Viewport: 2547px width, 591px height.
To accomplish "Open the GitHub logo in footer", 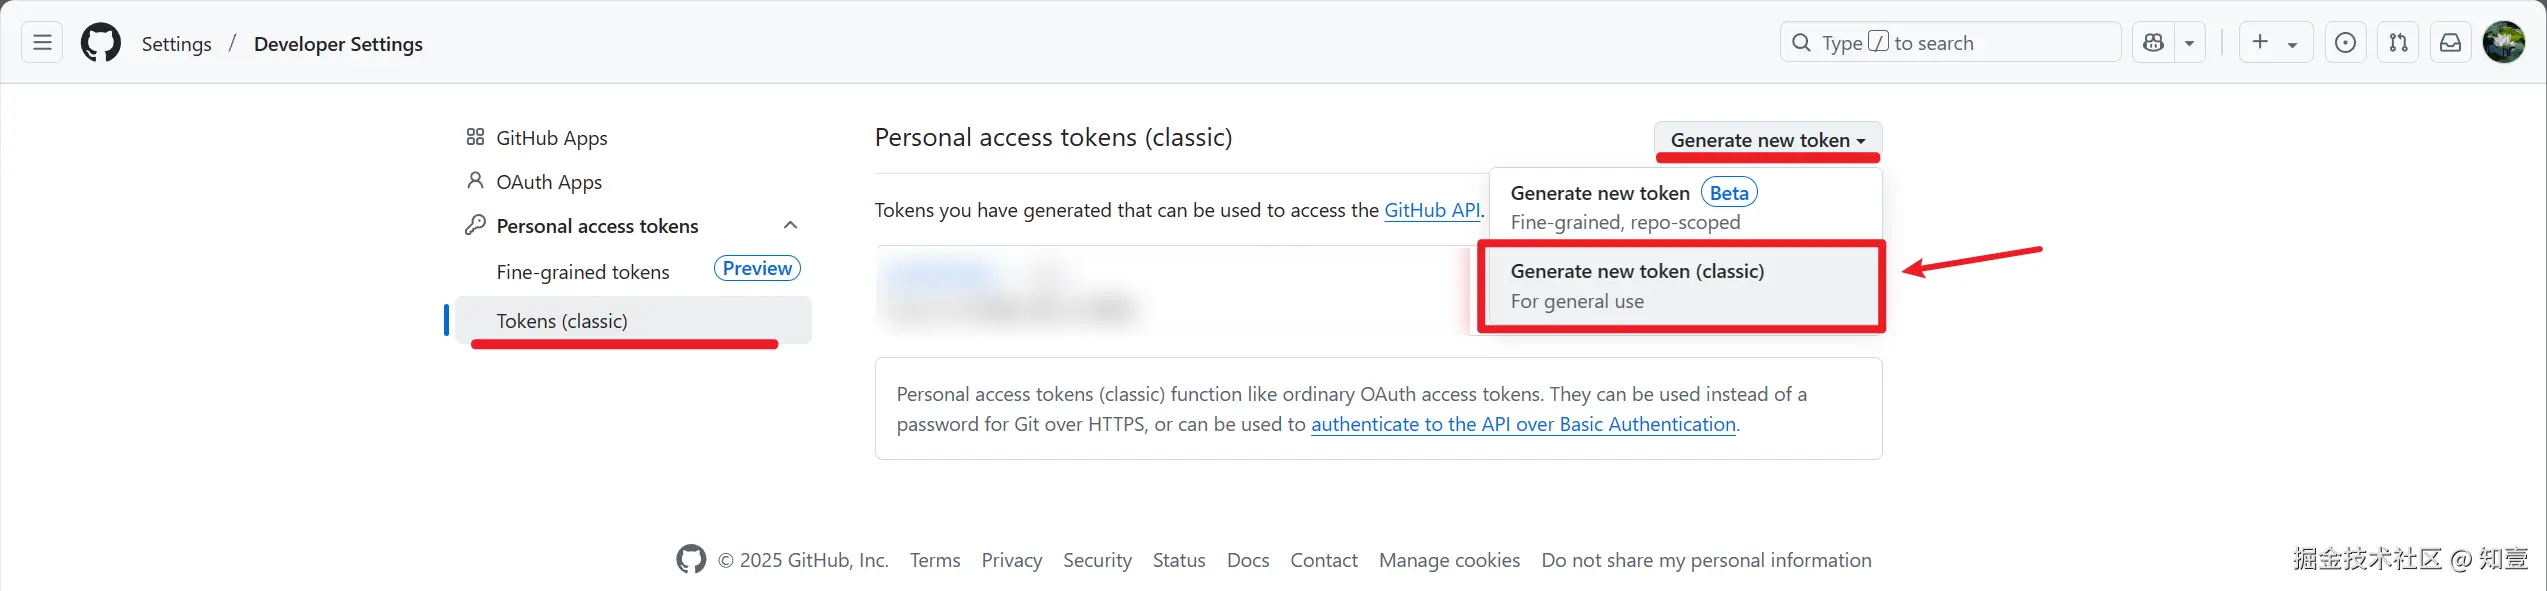I will tap(691, 560).
